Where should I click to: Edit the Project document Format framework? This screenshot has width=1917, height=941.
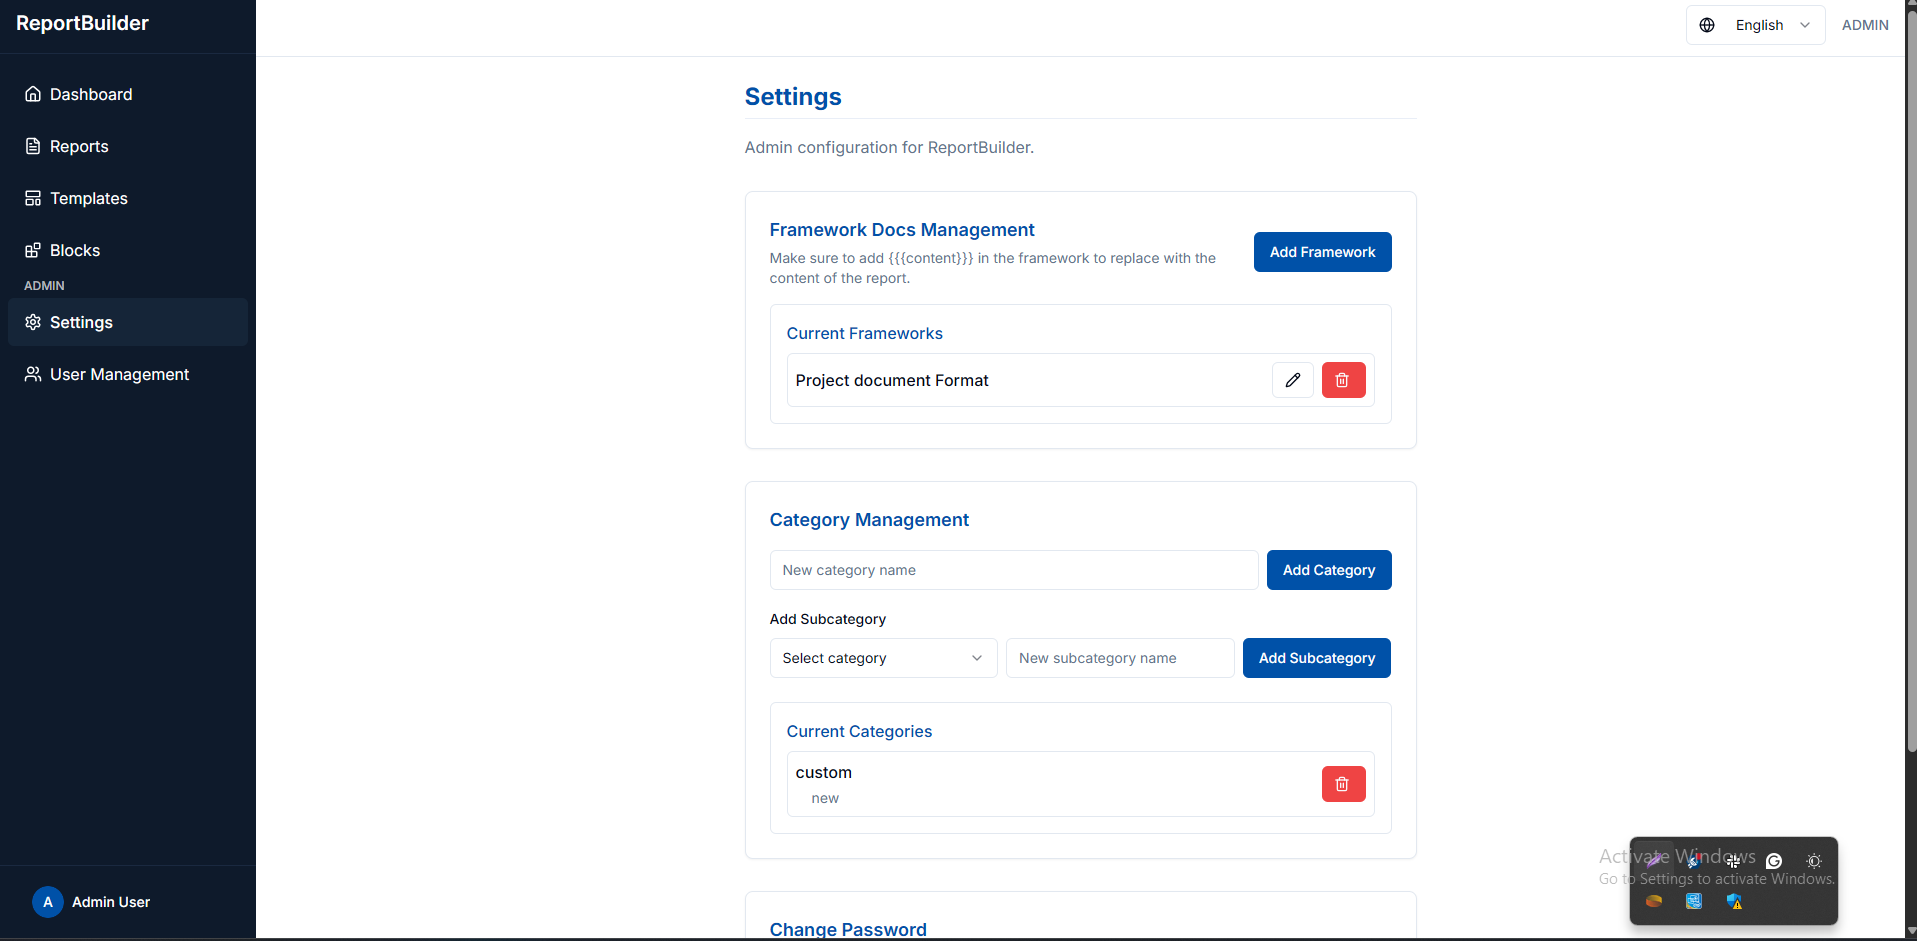1292,380
